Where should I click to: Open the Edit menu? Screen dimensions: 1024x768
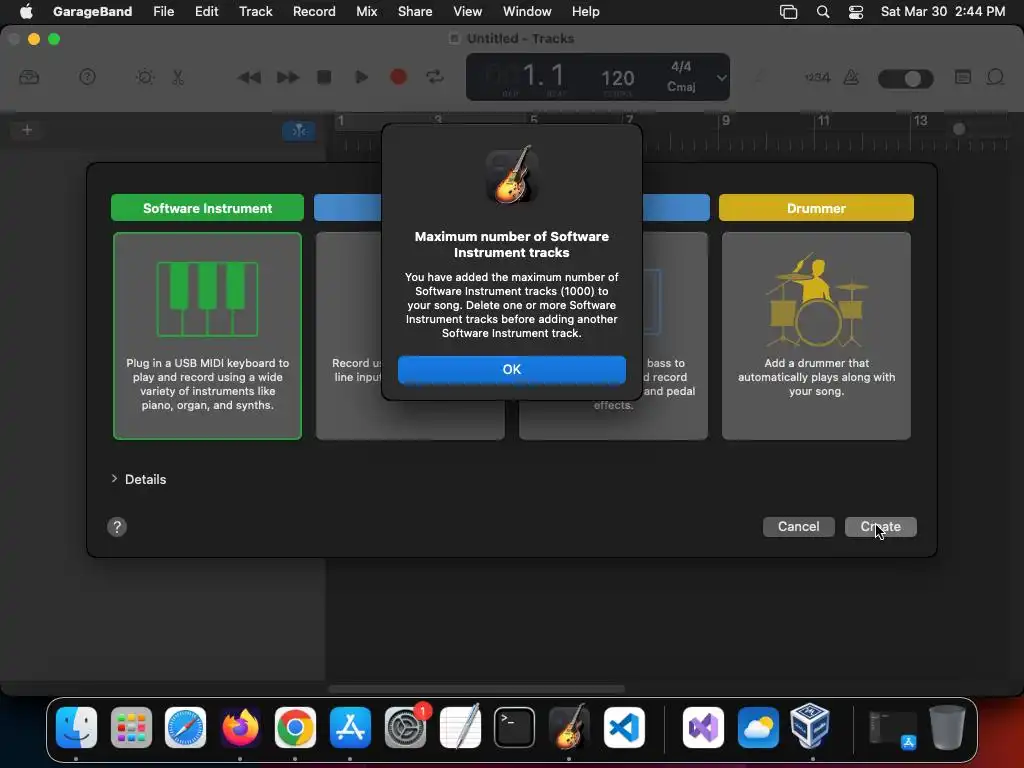point(206,11)
